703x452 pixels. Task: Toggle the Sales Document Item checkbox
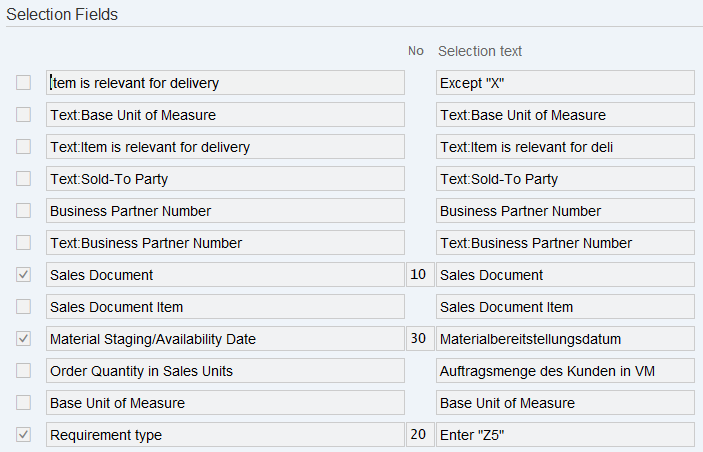(24, 307)
